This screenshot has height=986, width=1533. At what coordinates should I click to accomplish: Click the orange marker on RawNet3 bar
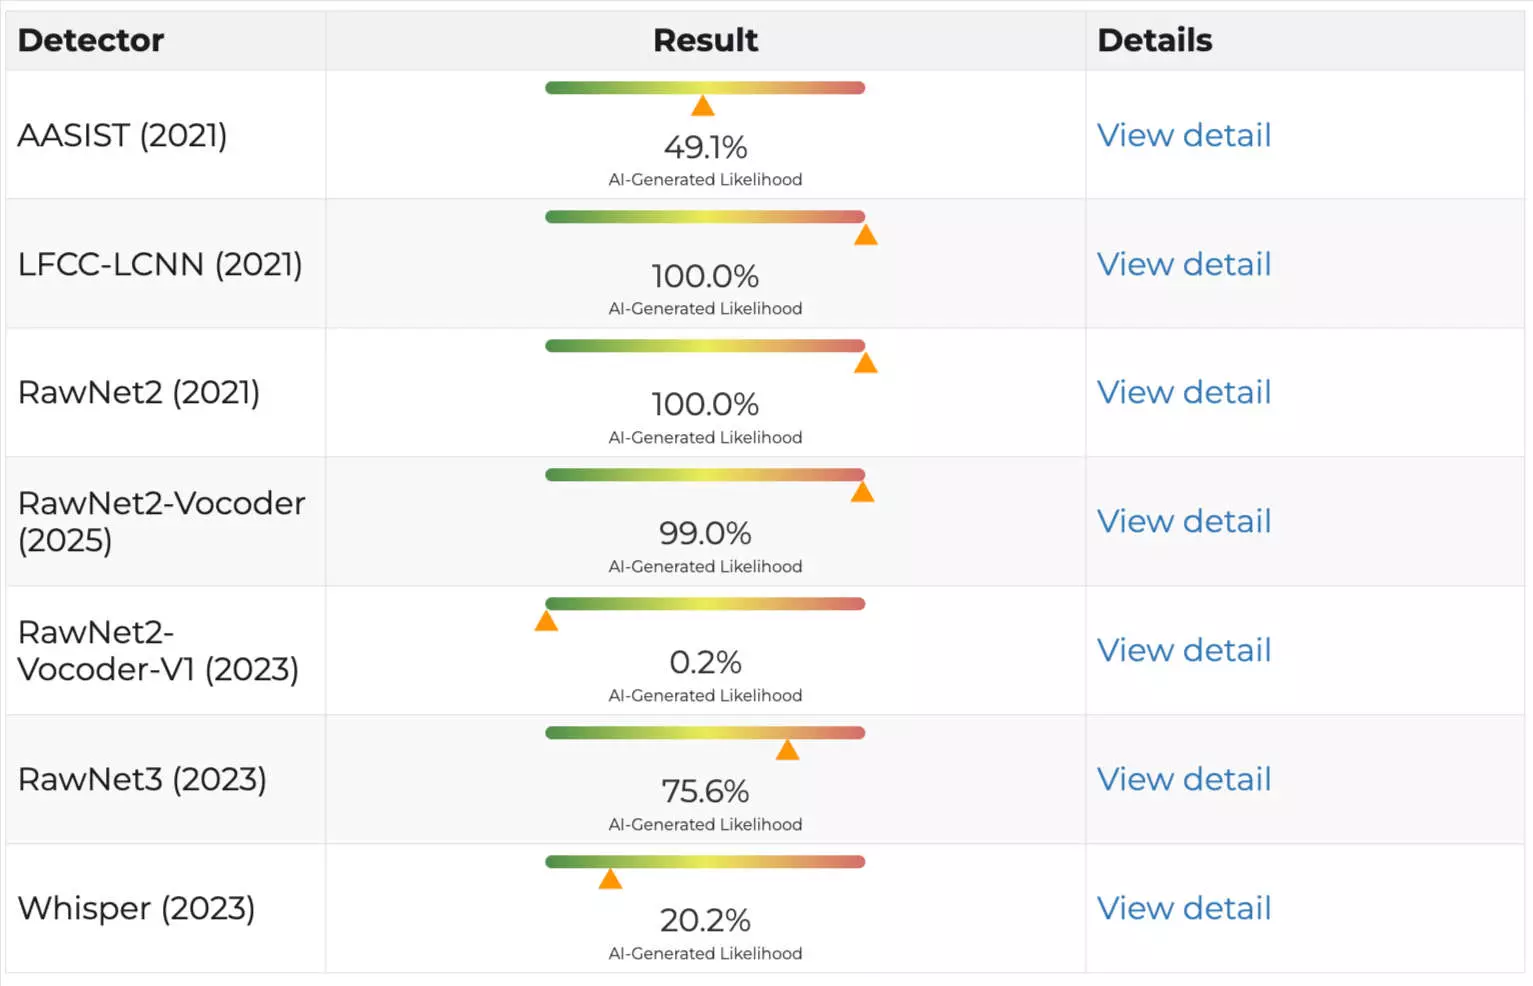[788, 750]
